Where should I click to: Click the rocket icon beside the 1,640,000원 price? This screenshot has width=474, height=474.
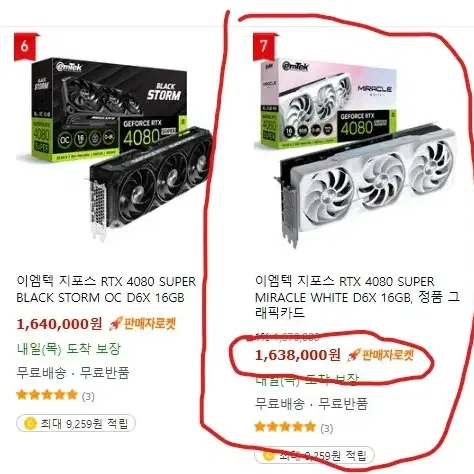pos(116,324)
